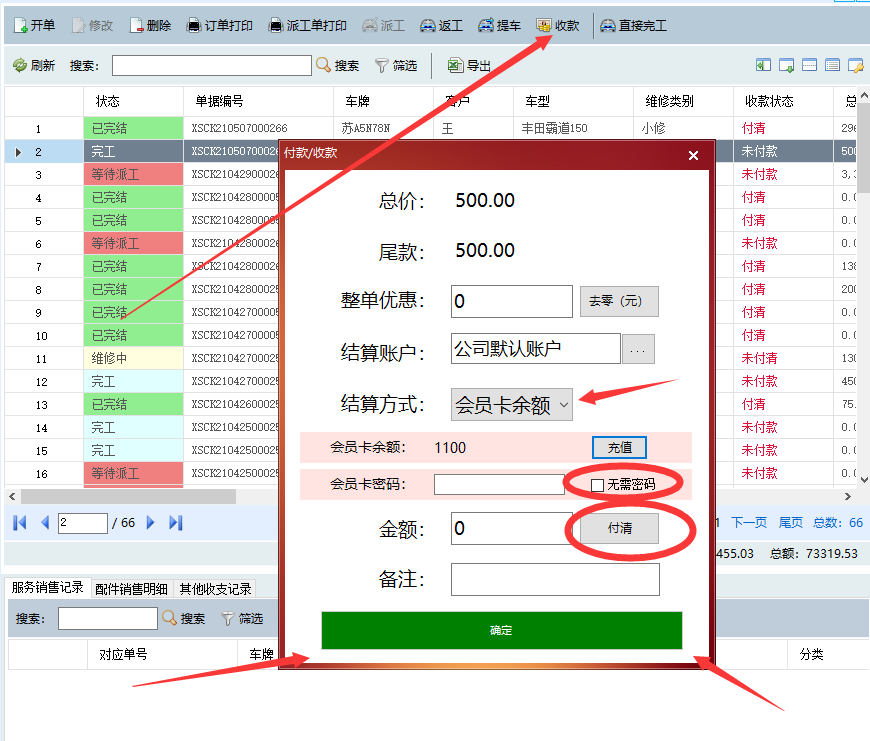
Task: Click the 付清 pay in full button
Action: click(x=619, y=528)
